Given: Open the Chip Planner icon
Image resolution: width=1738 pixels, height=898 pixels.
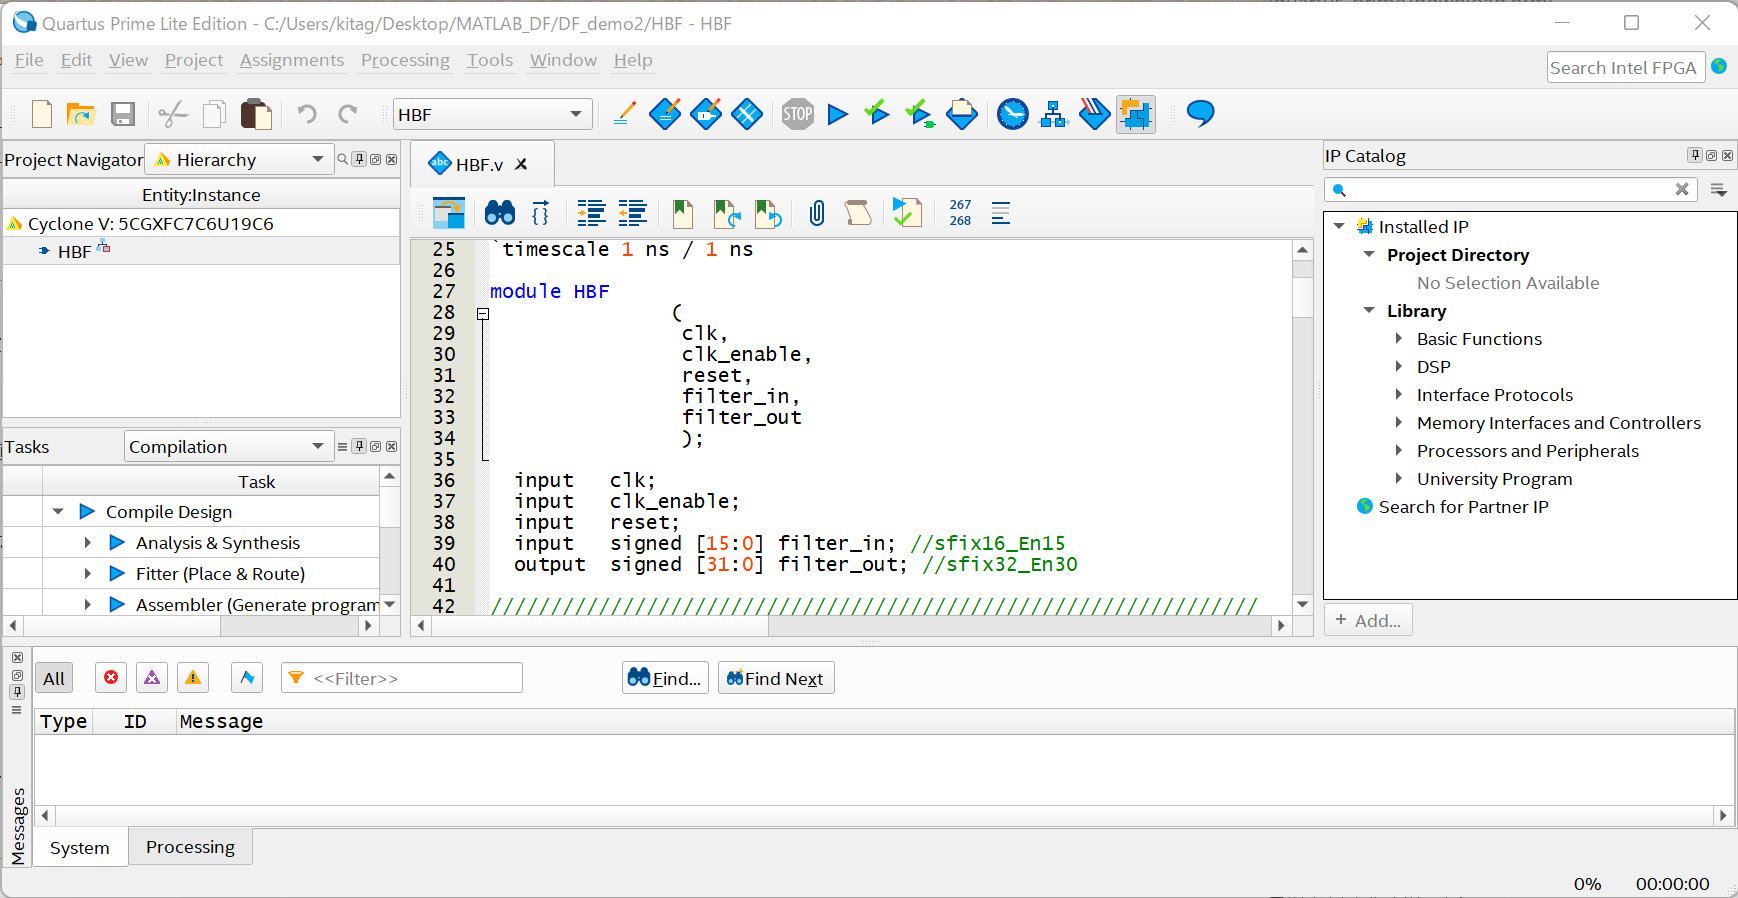Looking at the screenshot, I should click(1135, 114).
